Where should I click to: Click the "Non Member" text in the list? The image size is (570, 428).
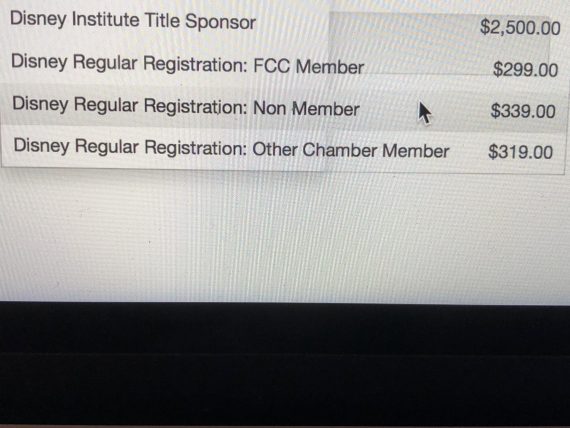pos(306,108)
